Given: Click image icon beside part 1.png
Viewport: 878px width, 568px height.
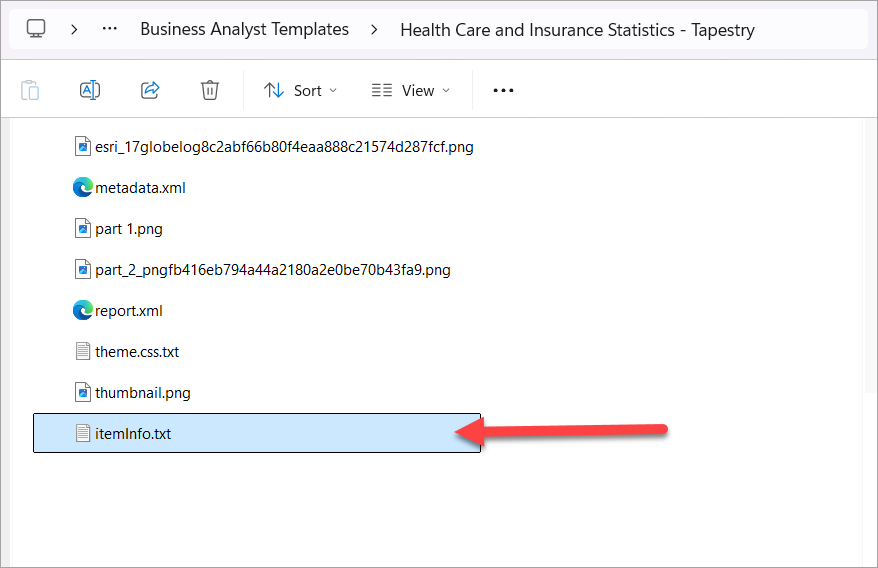Looking at the screenshot, I should tap(83, 229).
